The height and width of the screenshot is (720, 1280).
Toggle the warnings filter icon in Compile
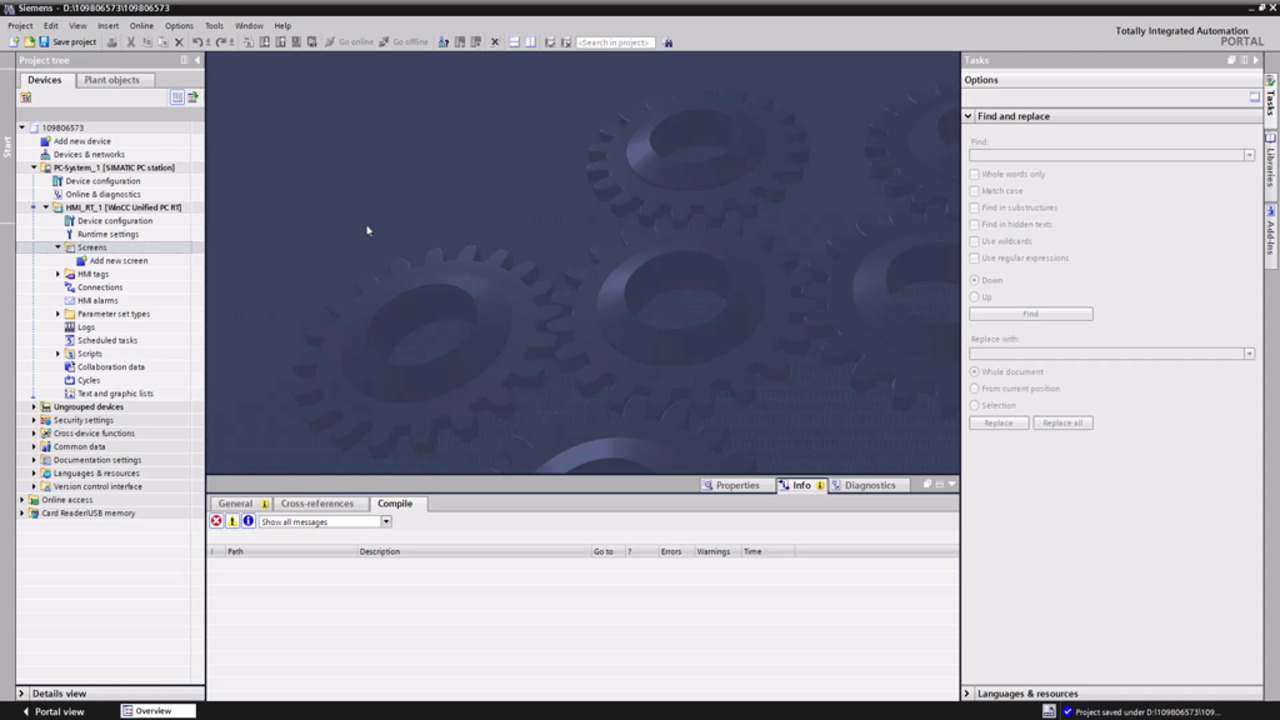point(232,521)
